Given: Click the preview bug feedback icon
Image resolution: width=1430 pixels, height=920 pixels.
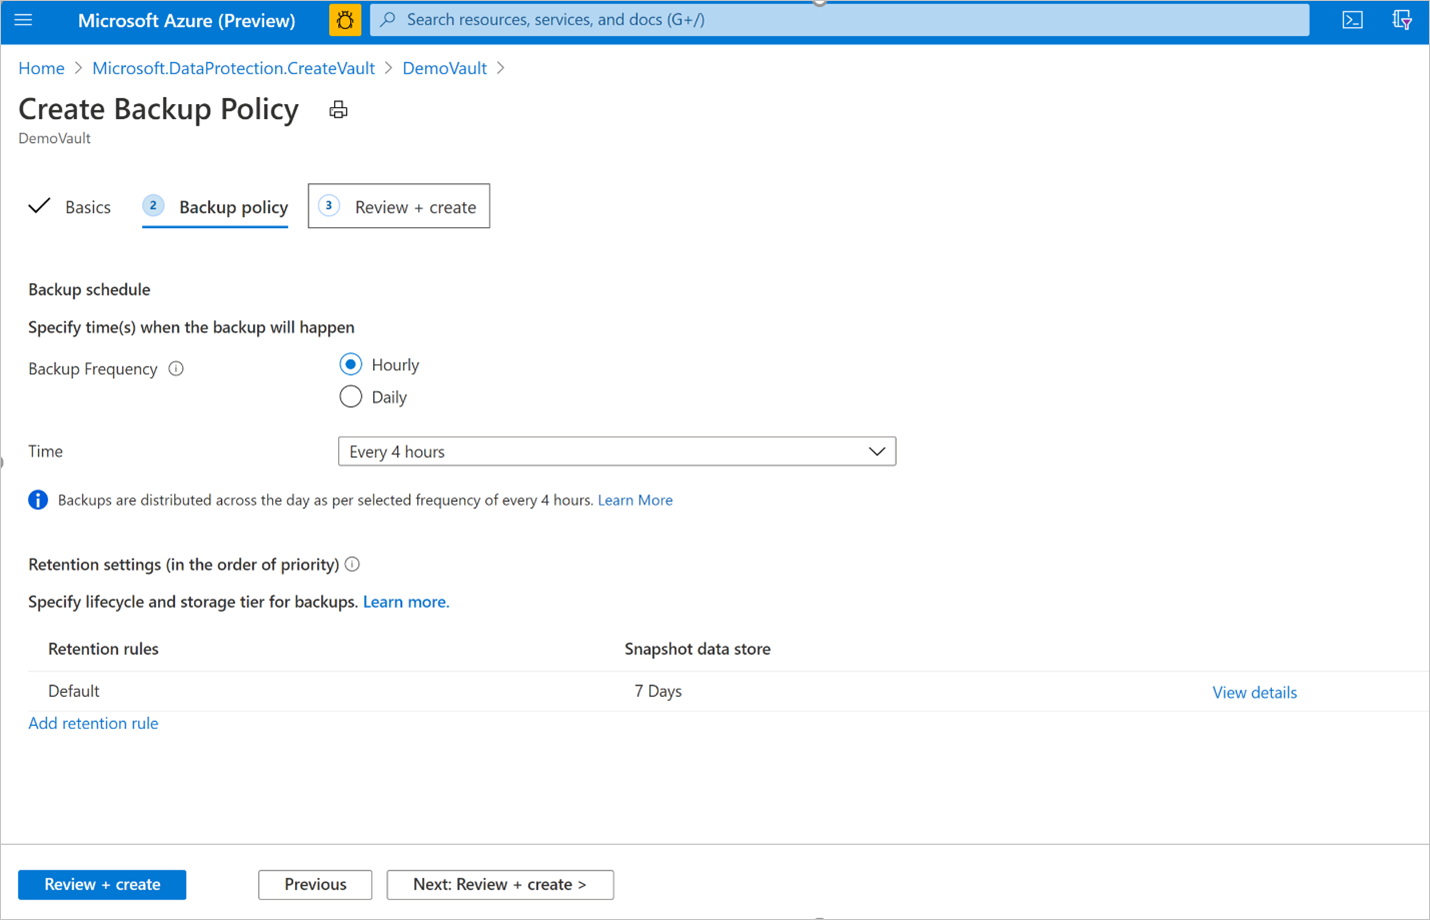Looking at the screenshot, I should [345, 20].
